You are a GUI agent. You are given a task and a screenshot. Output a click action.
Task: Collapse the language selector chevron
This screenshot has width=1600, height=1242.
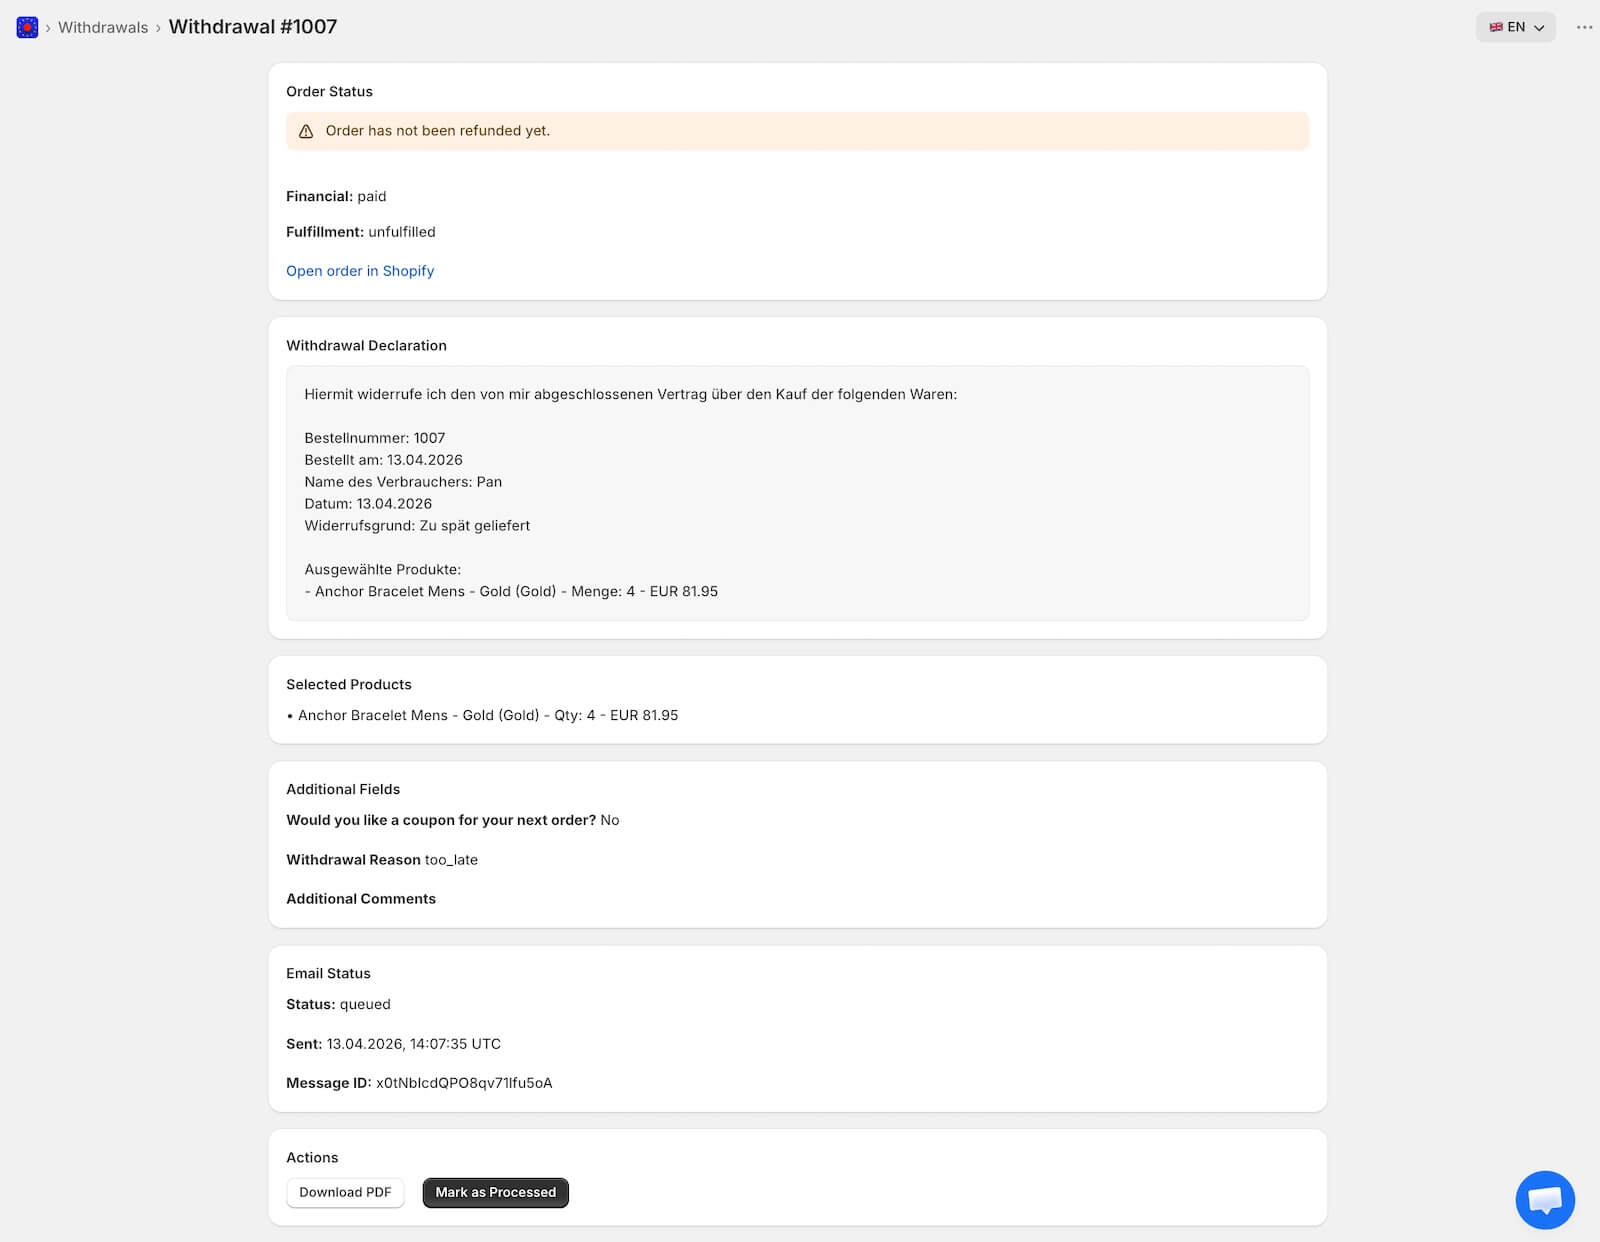pos(1539,28)
